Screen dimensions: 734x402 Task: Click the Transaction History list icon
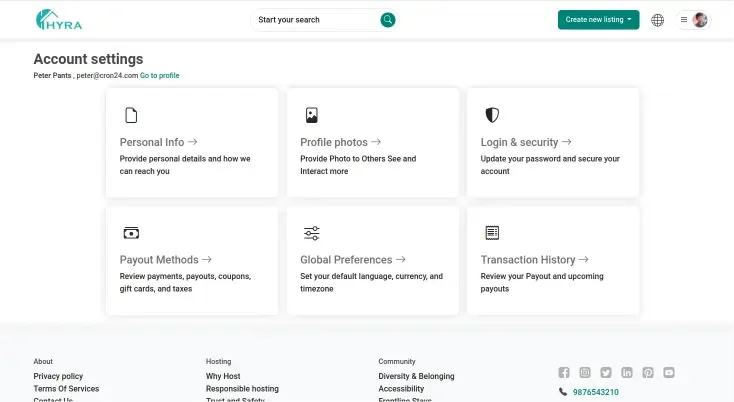492,233
